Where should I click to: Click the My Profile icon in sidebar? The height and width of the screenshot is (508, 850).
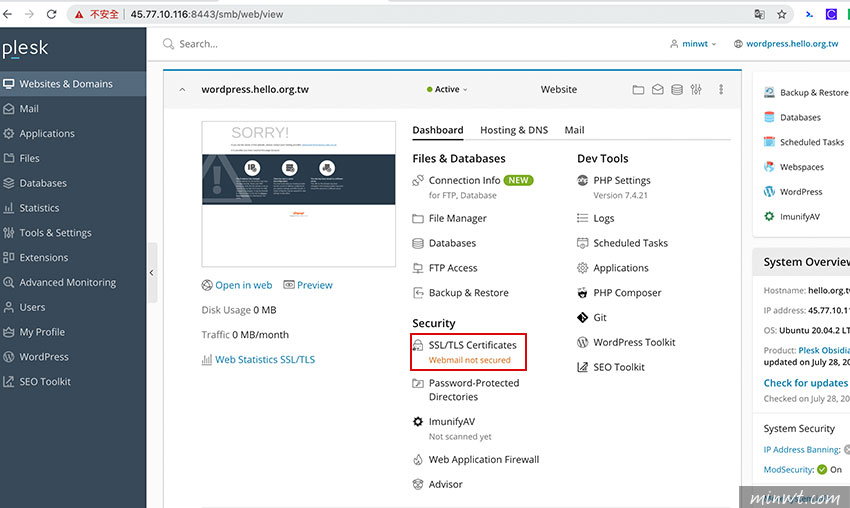point(9,332)
